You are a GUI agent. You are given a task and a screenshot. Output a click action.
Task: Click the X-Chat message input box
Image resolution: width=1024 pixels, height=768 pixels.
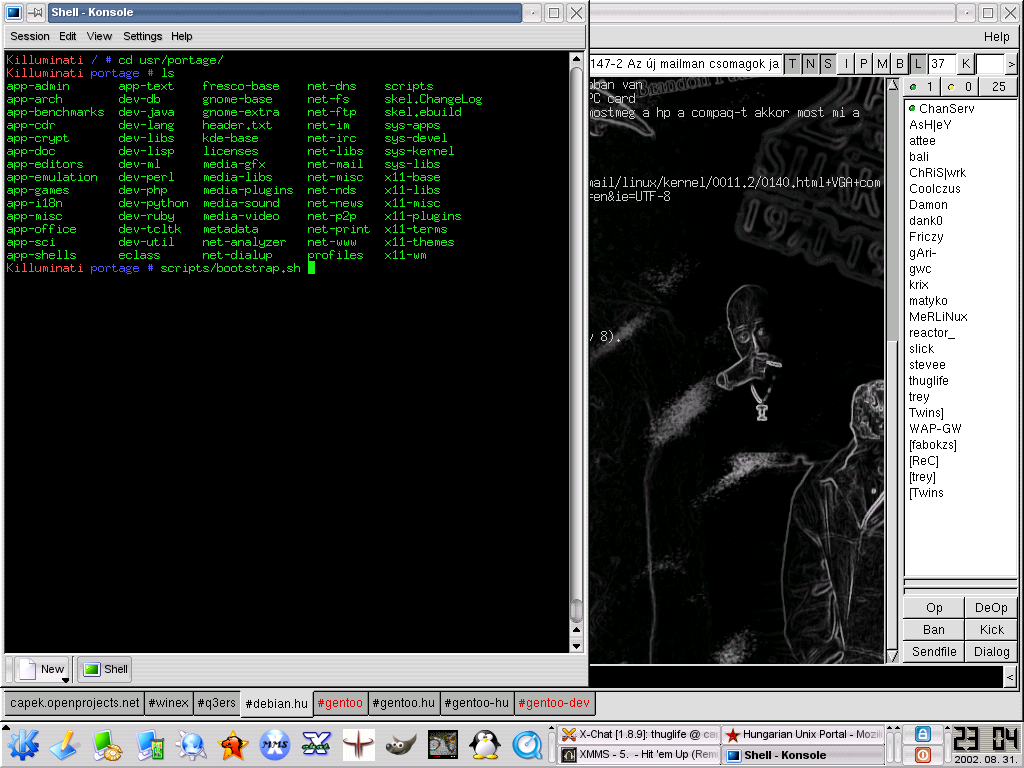795,677
